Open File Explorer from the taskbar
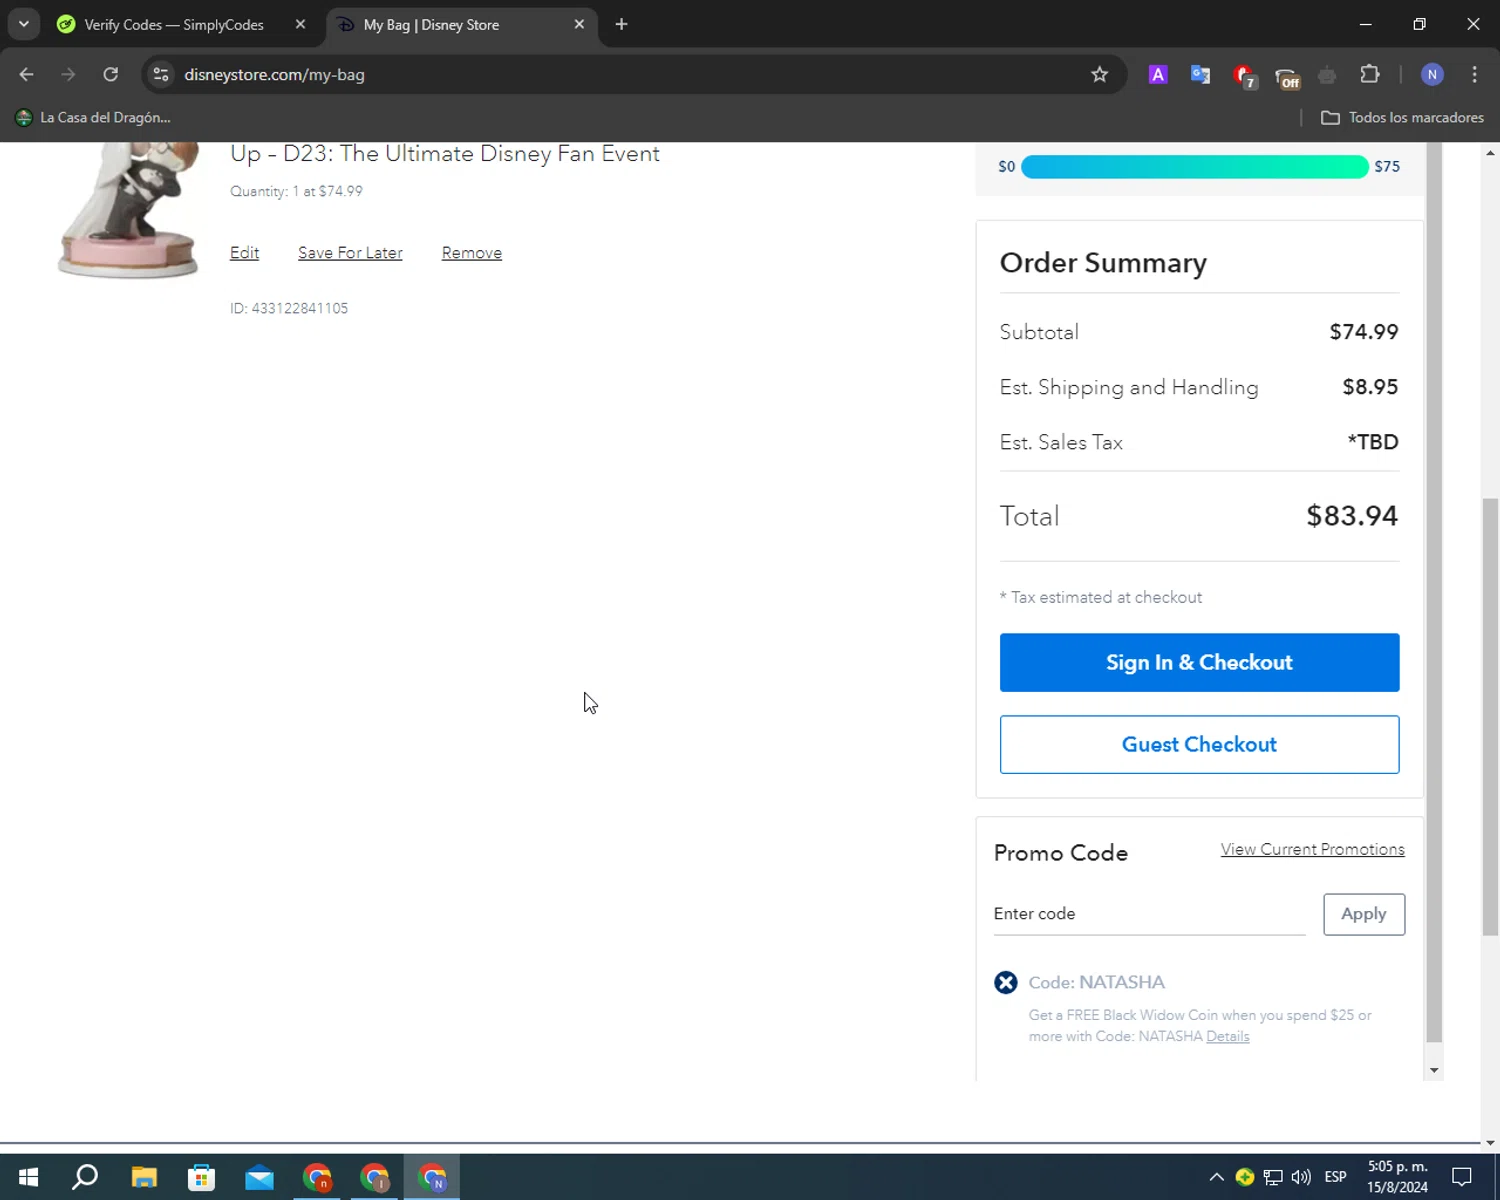This screenshot has height=1200, width=1500. [x=144, y=1177]
